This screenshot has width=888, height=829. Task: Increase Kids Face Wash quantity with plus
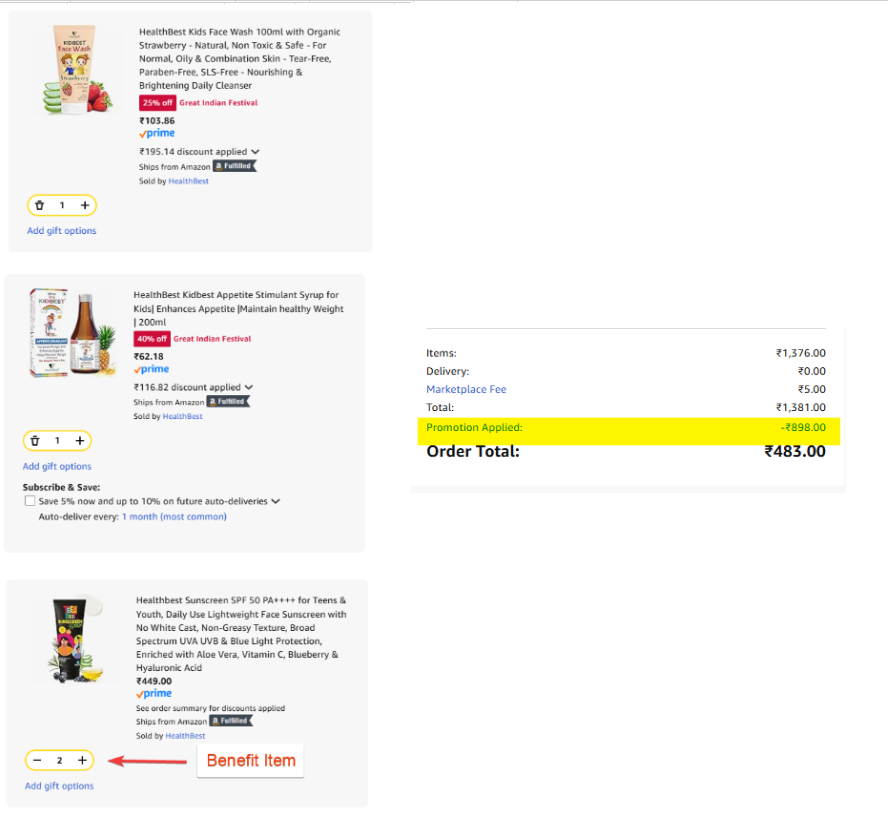85,205
